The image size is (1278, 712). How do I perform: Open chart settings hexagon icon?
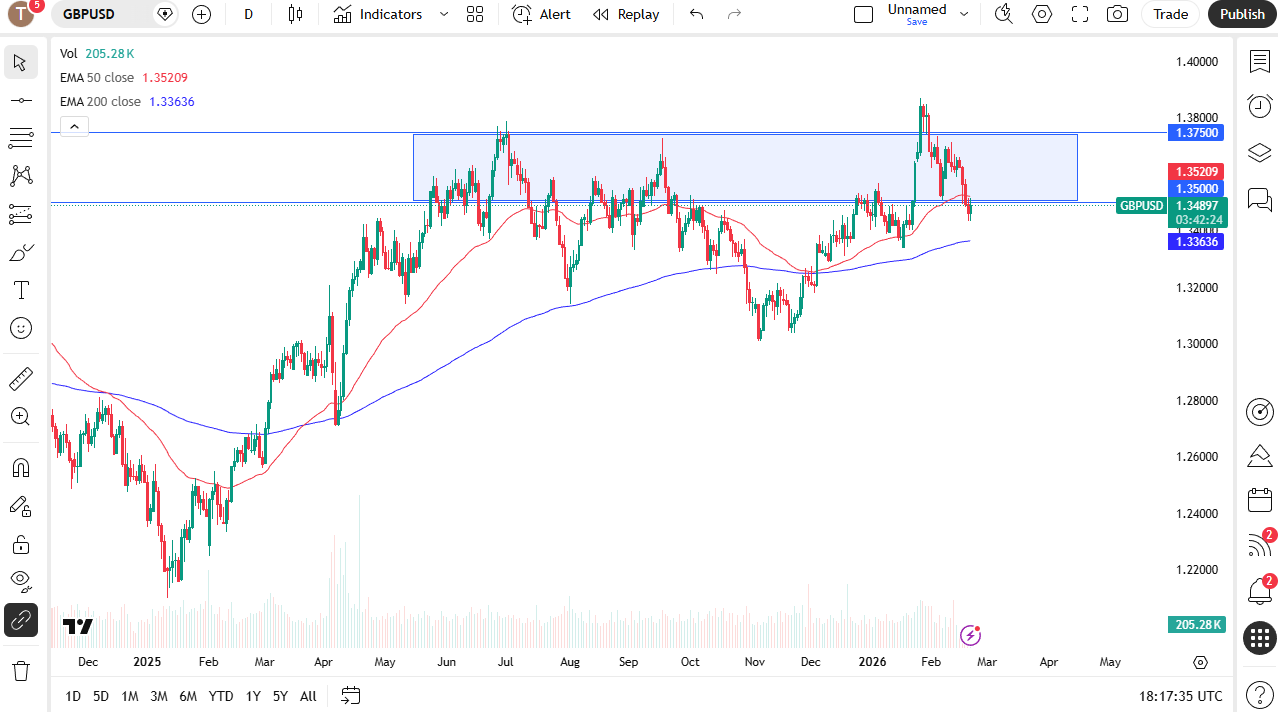pos(1042,14)
